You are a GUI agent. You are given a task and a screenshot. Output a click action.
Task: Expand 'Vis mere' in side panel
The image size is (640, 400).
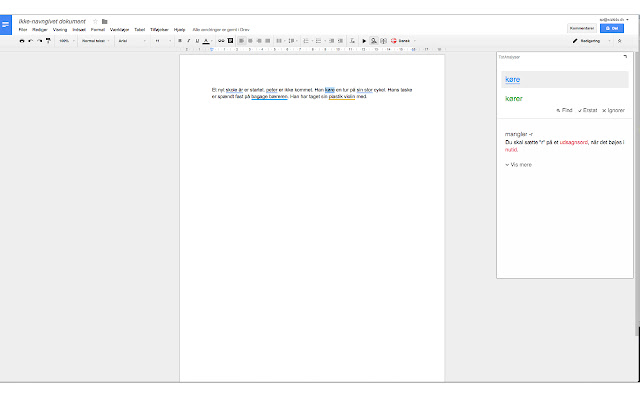(x=519, y=164)
